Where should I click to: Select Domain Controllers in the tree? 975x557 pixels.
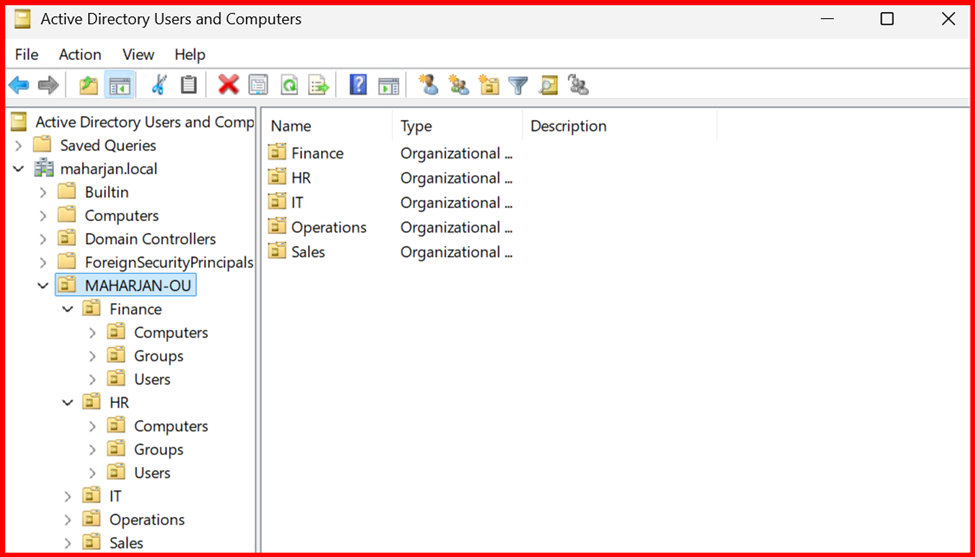pos(150,239)
